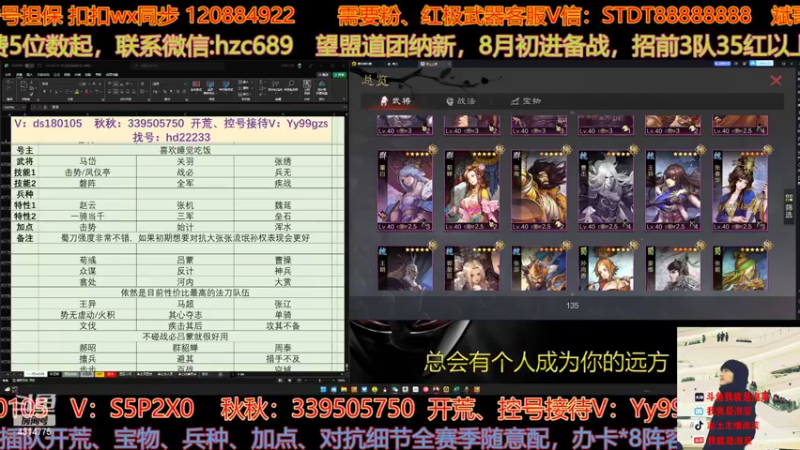Click the Windows Start icon on taskbar
Screen dimensions: 800x450
[323, 389]
